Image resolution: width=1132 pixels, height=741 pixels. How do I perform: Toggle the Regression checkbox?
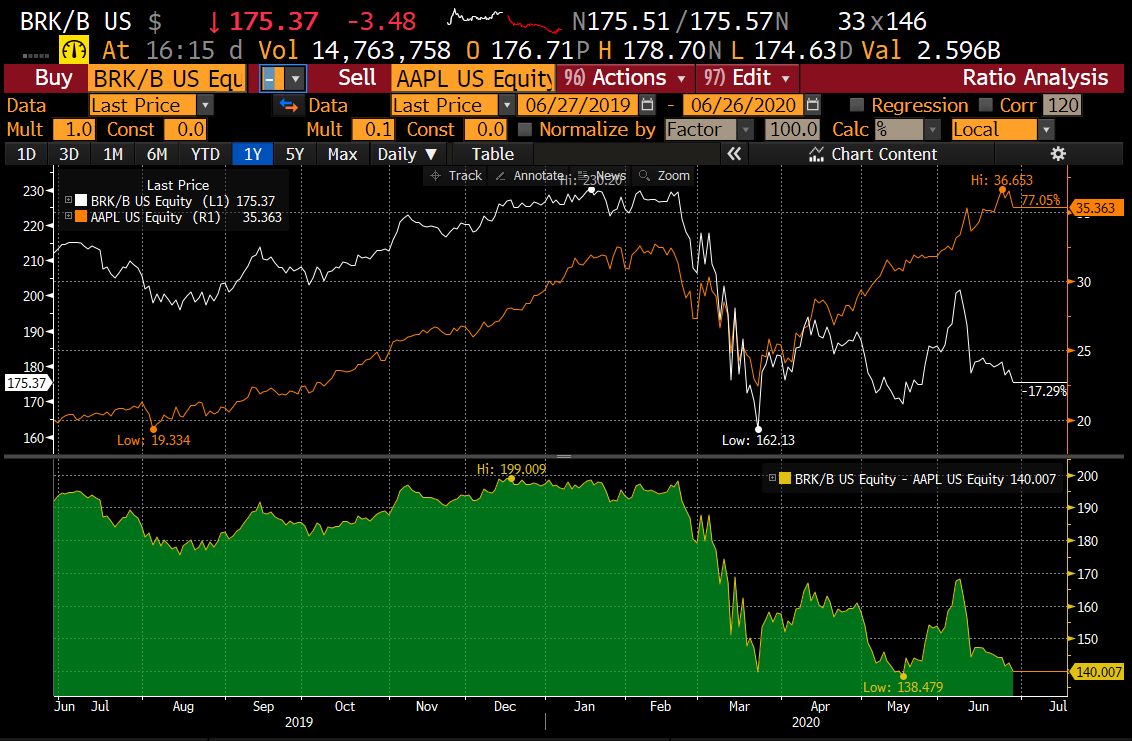[x=857, y=105]
